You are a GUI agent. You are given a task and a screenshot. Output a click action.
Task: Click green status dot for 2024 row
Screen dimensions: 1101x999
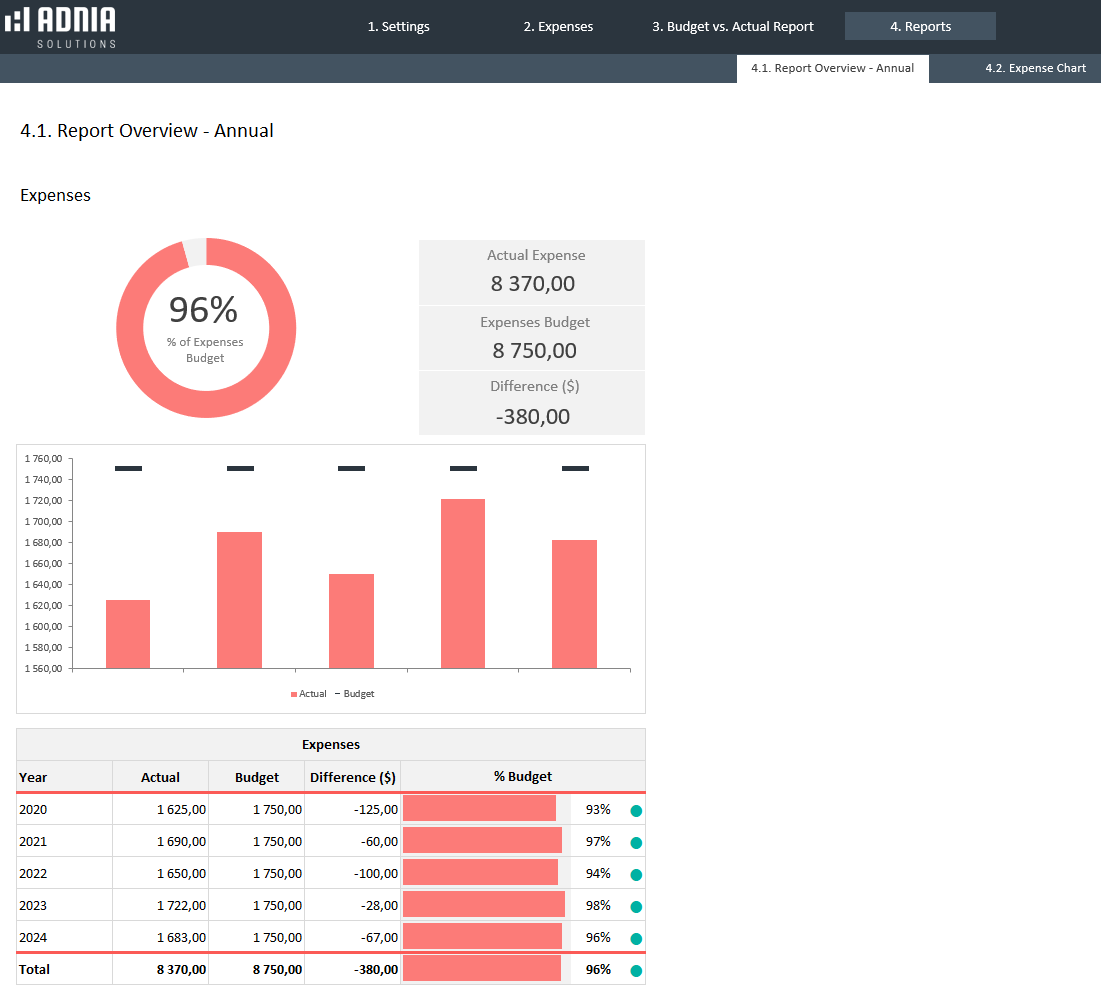[x=636, y=939]
